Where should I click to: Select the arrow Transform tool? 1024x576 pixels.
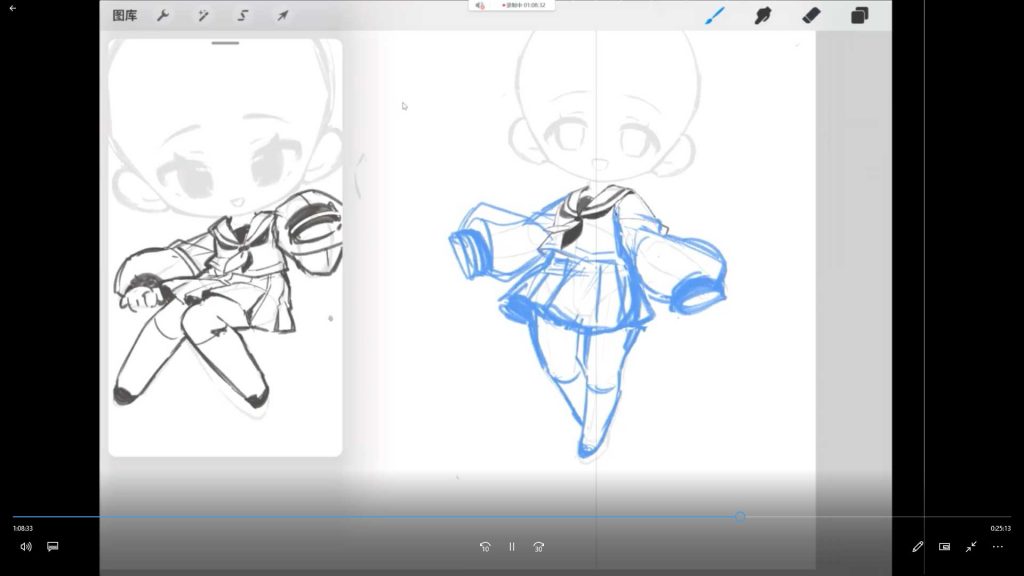(283, 16)
